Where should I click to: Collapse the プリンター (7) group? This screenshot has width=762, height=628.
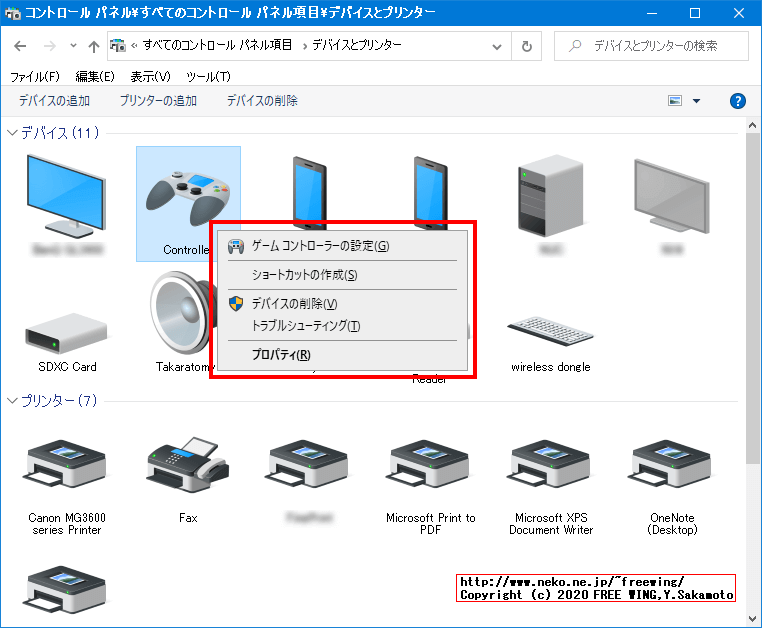pos(12,401)
